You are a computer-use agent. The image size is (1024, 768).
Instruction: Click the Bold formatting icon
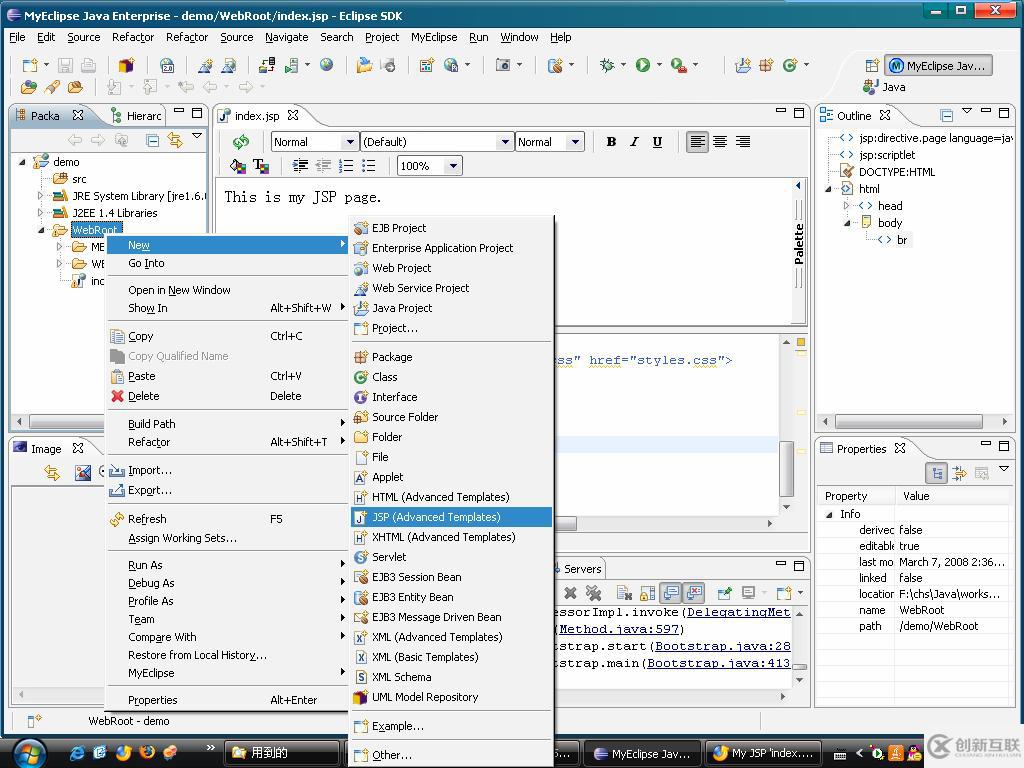point(611,142)
